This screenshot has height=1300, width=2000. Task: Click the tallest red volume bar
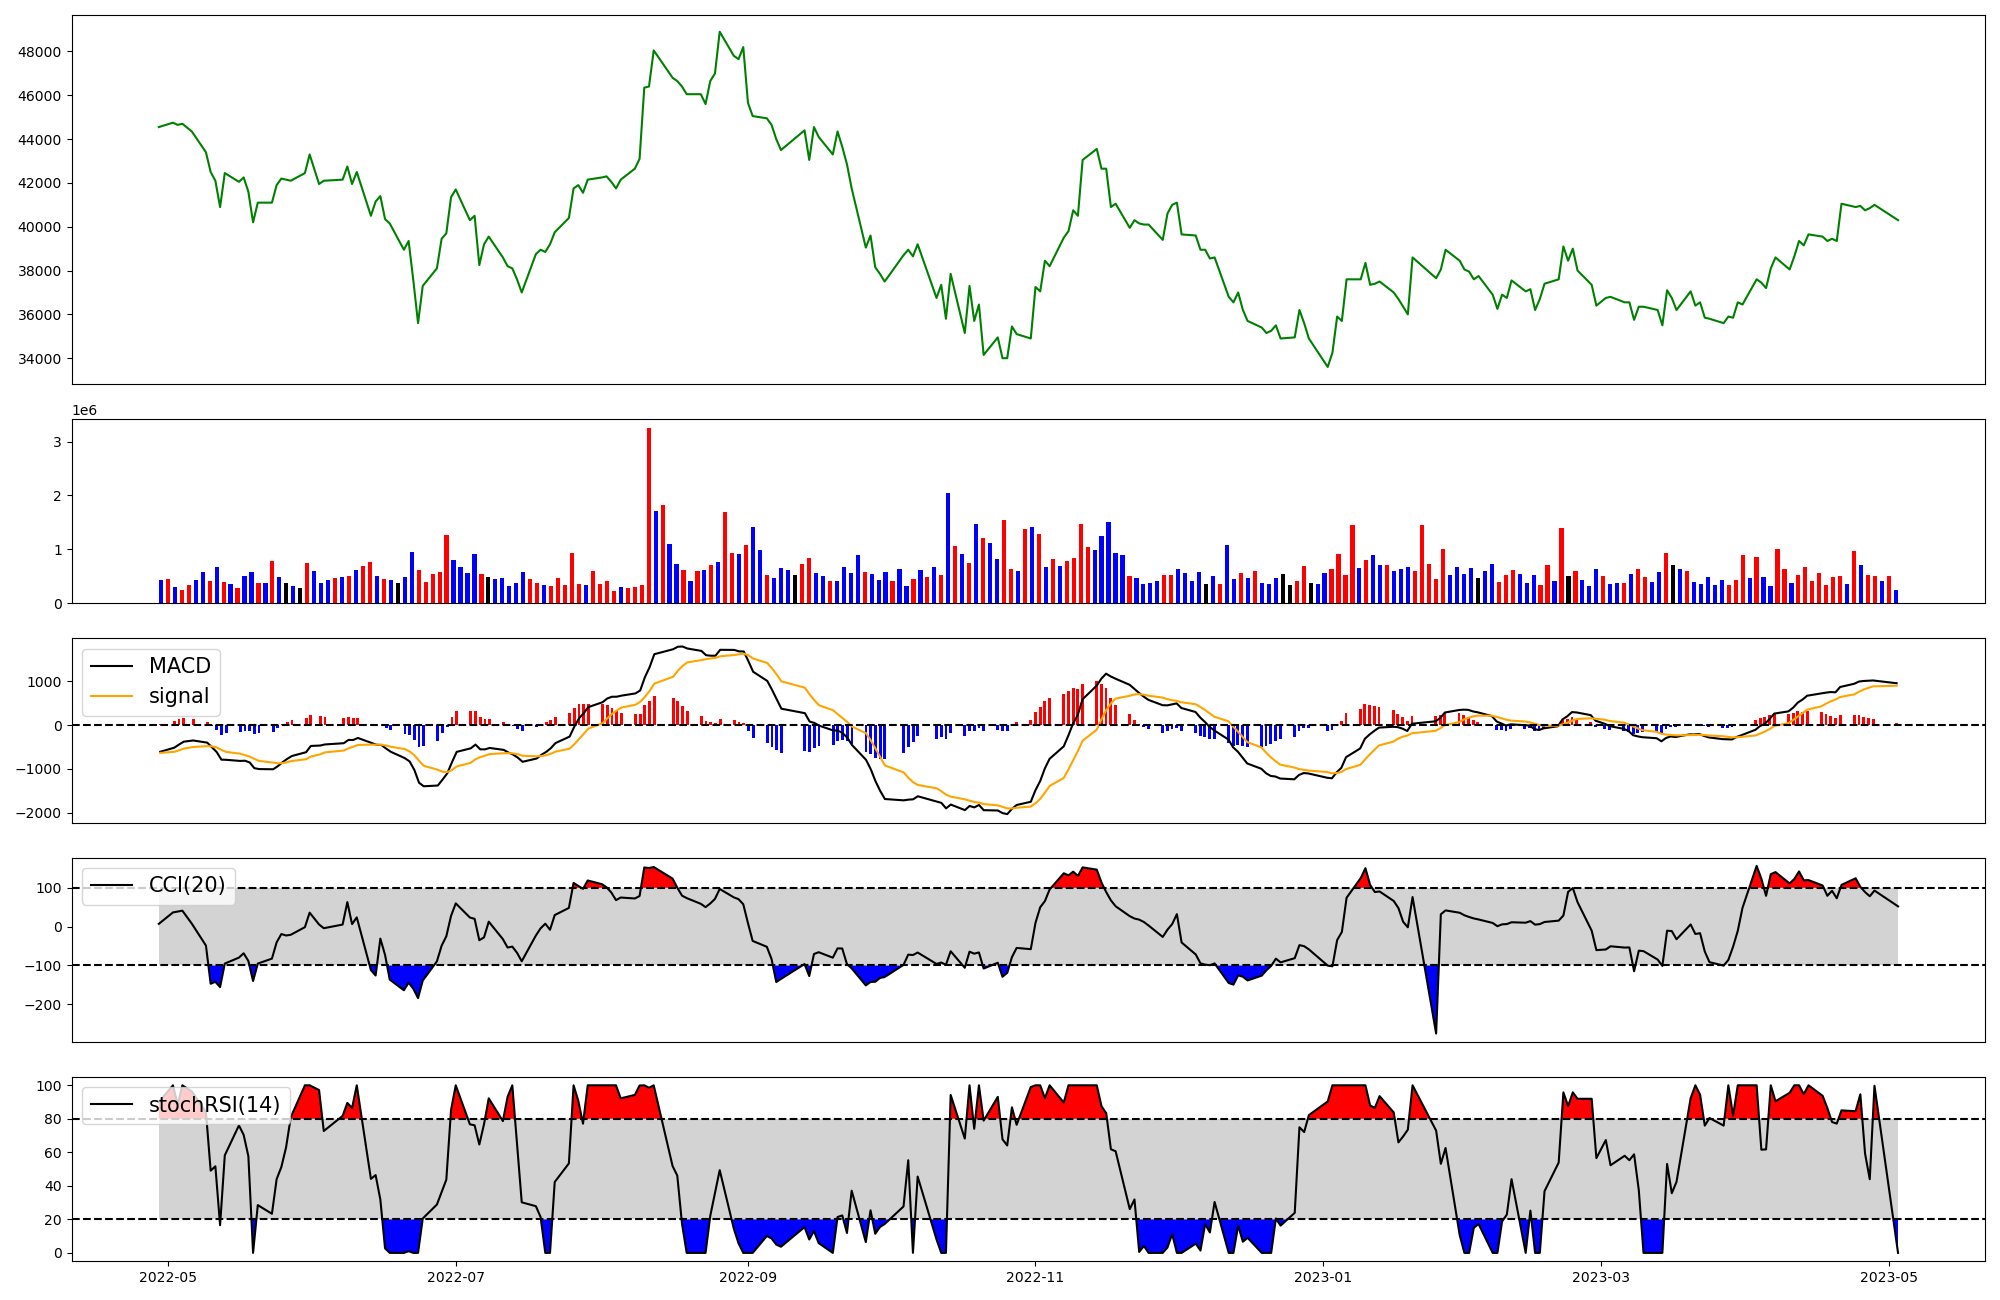[x=649, y=516]
